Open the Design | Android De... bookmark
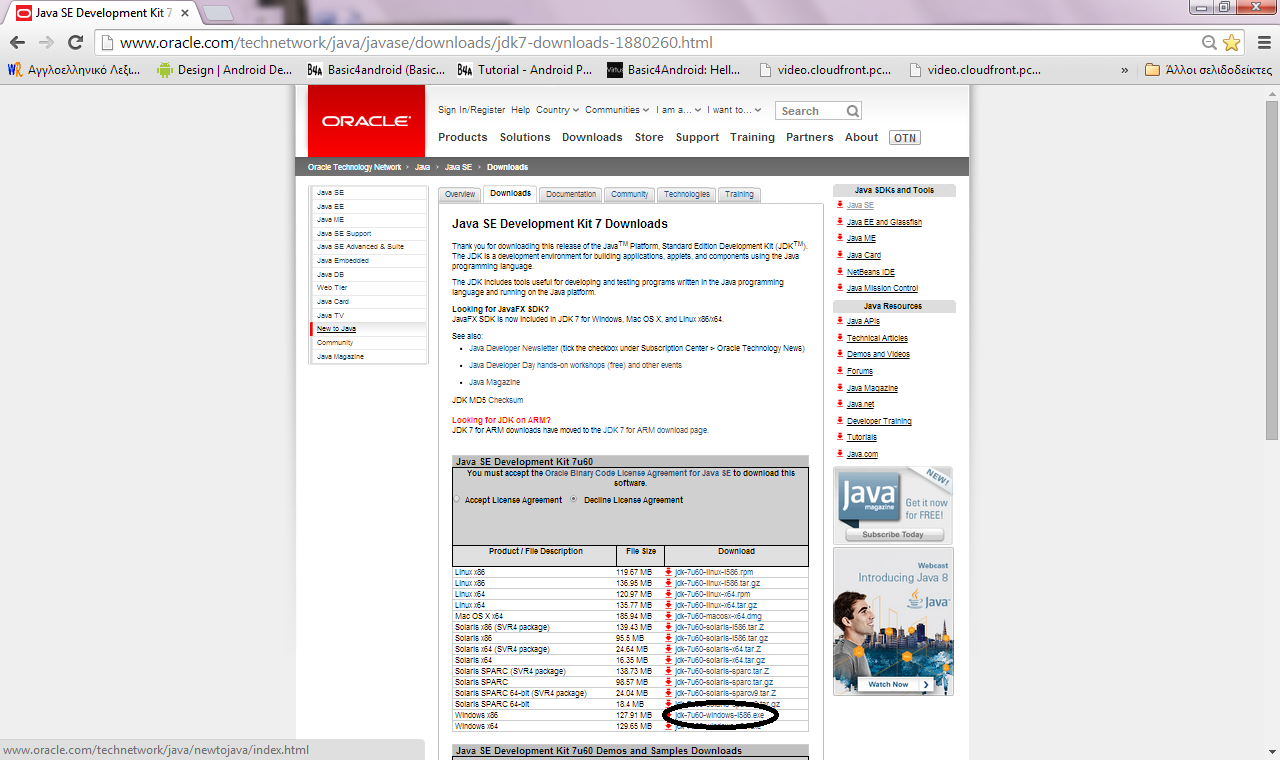This screenshot has width=1280, height=760. pos(224,70)
